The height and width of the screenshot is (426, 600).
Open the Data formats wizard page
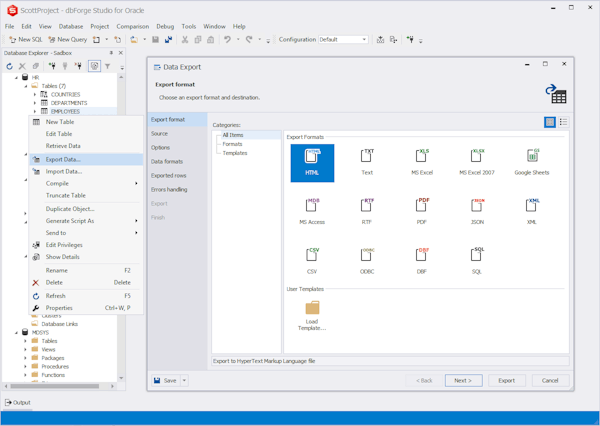point(178,162)
